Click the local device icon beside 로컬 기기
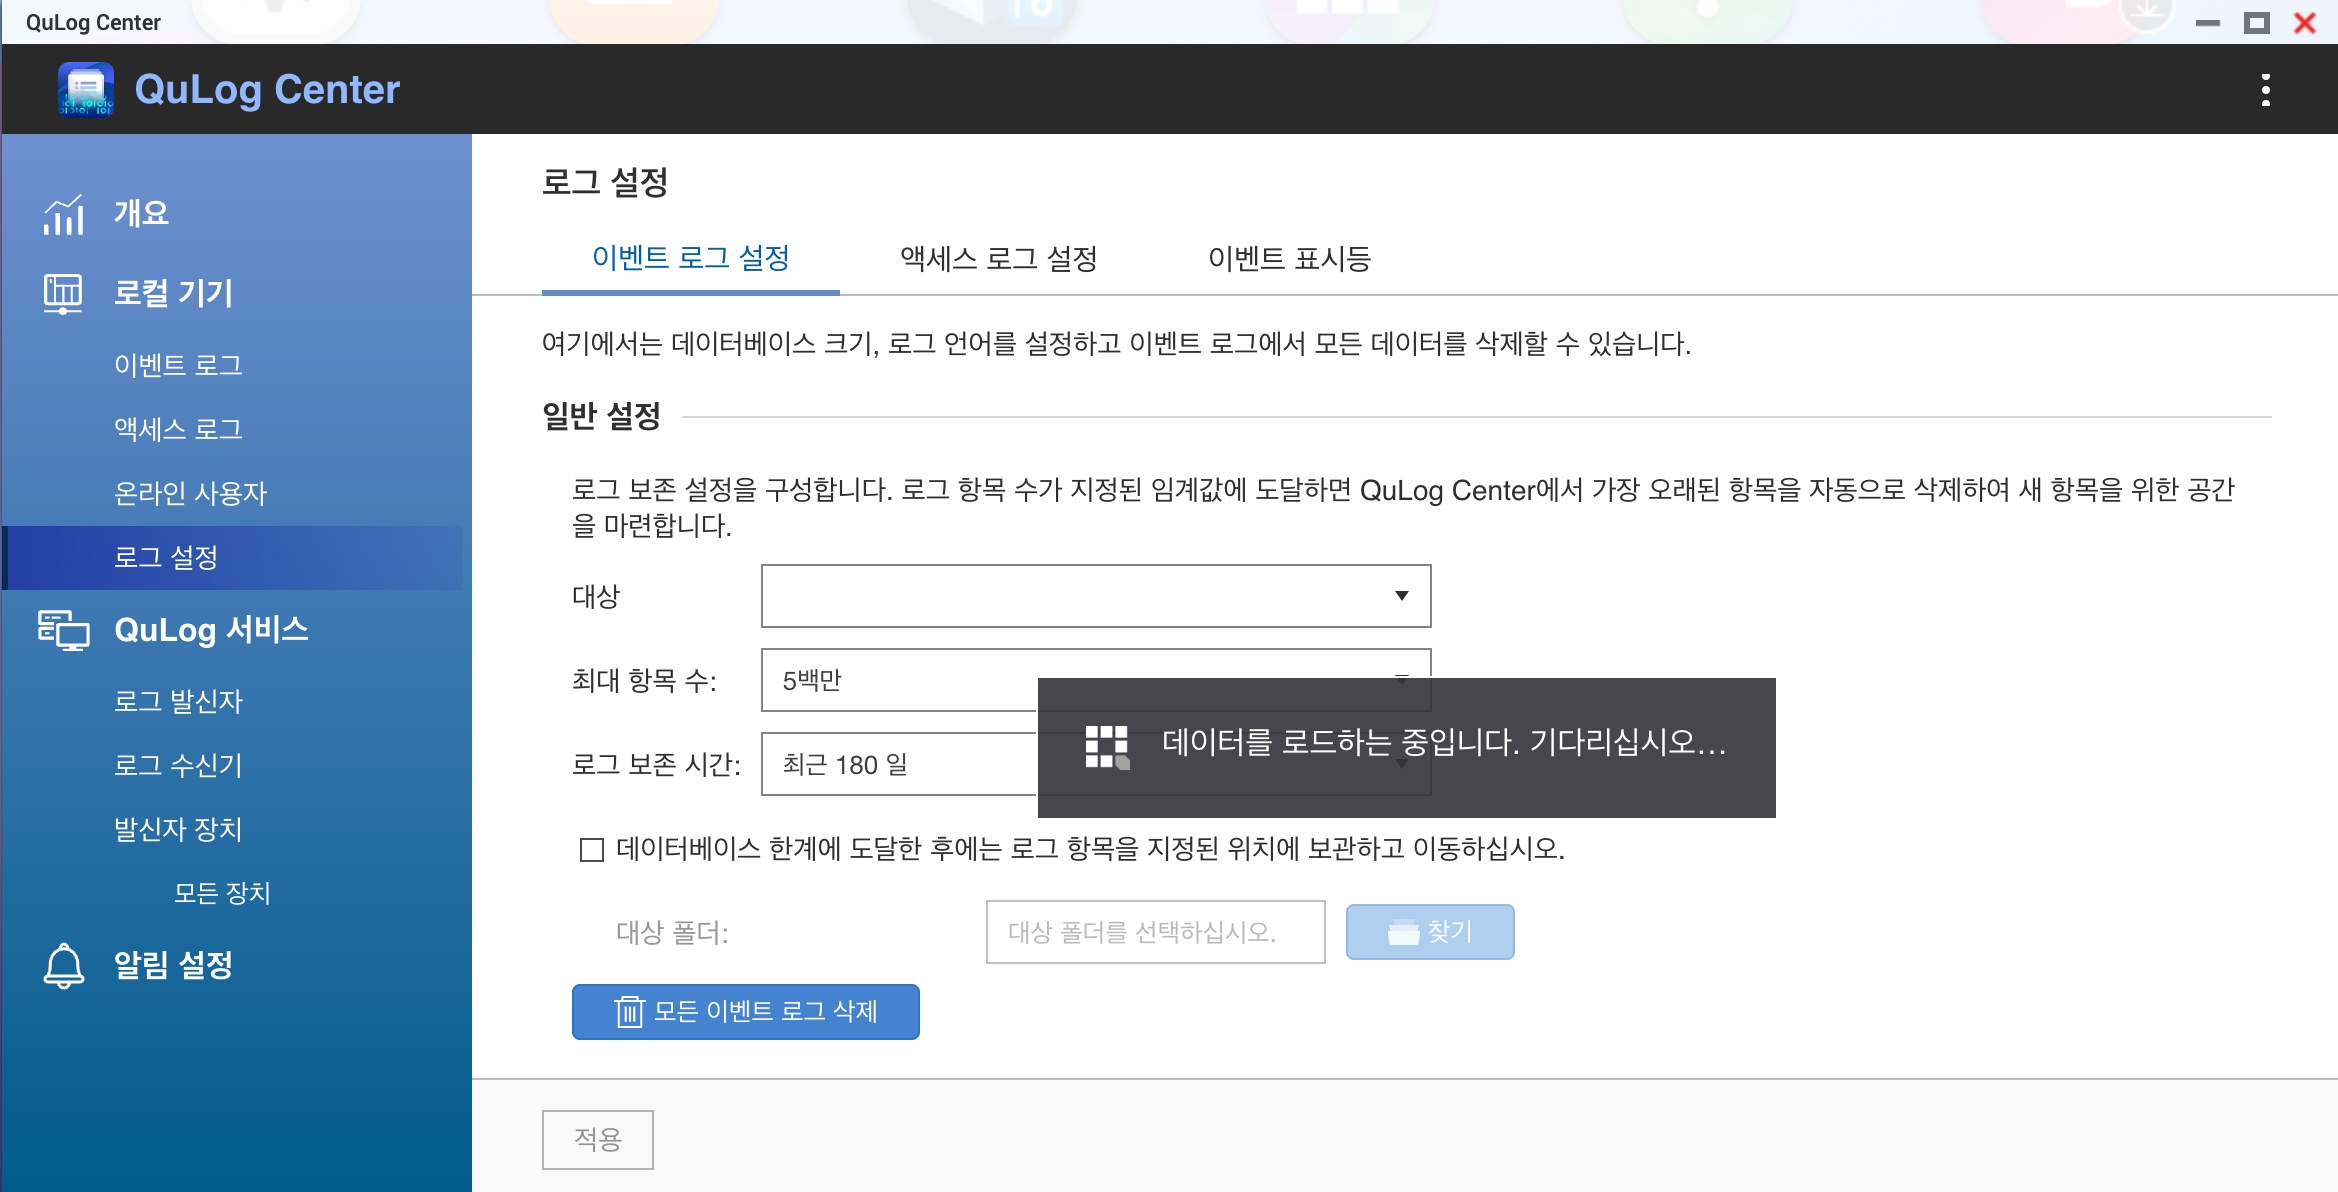The width and height of the screenshot is (2338, 1192). coord(63,294)
